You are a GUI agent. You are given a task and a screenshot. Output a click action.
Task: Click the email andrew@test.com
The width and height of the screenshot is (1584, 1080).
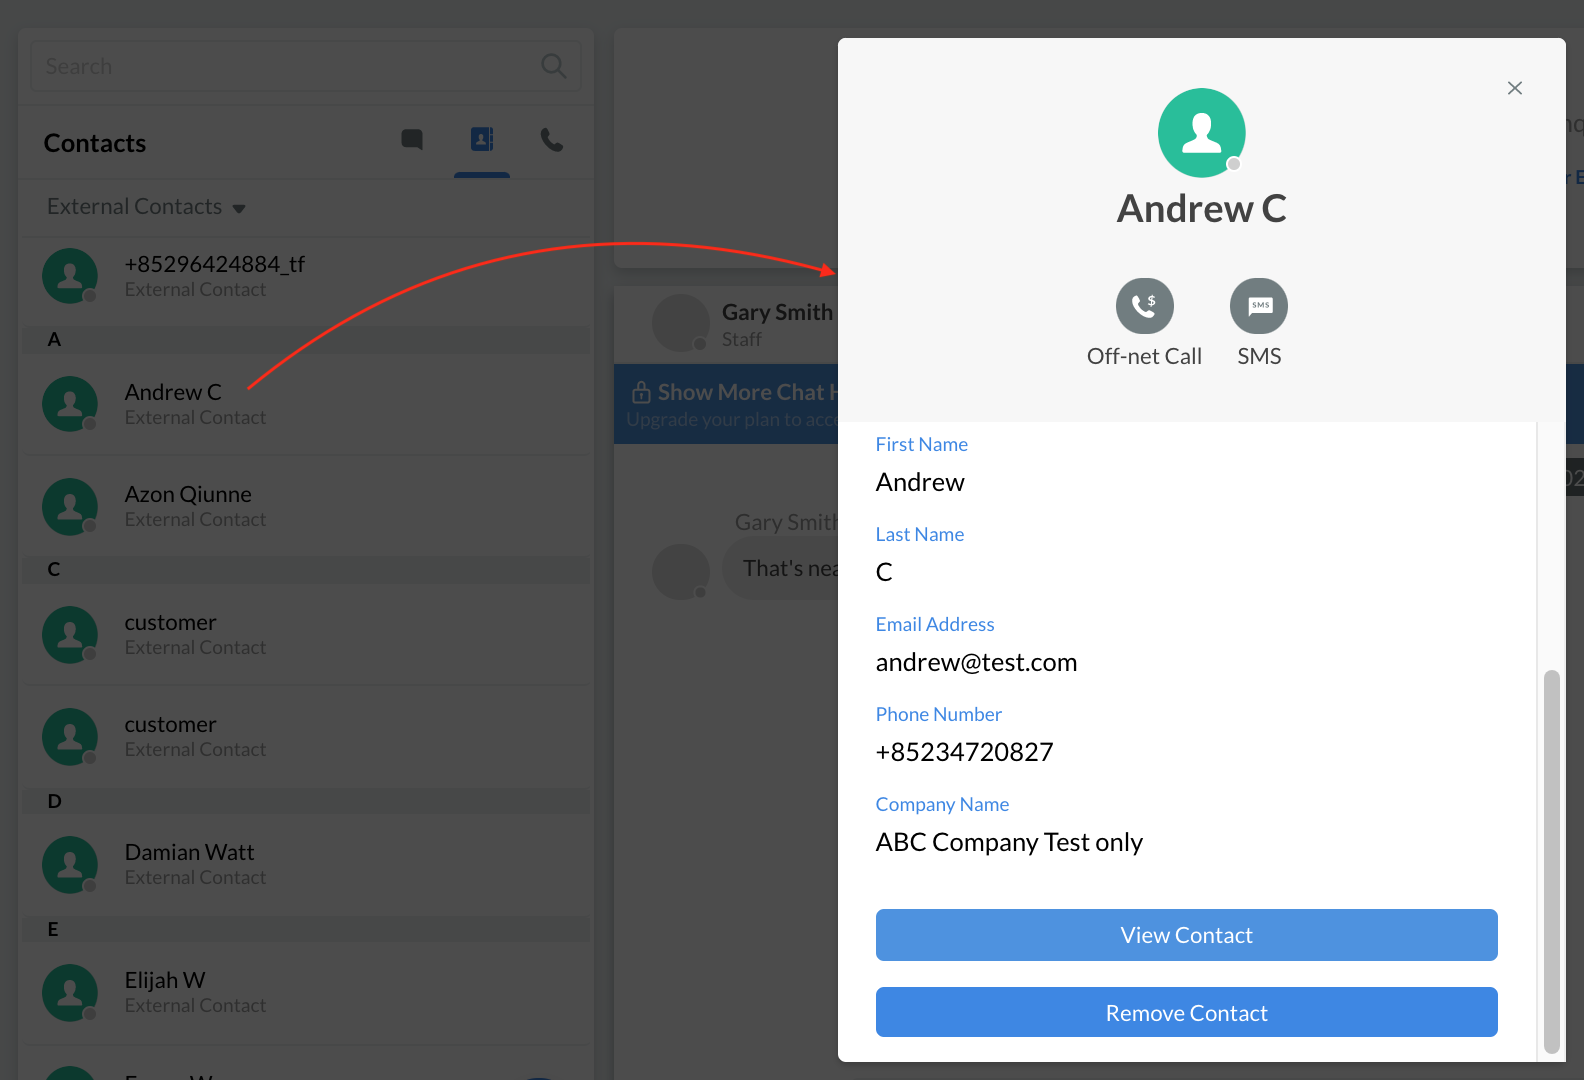coord(976,662)
